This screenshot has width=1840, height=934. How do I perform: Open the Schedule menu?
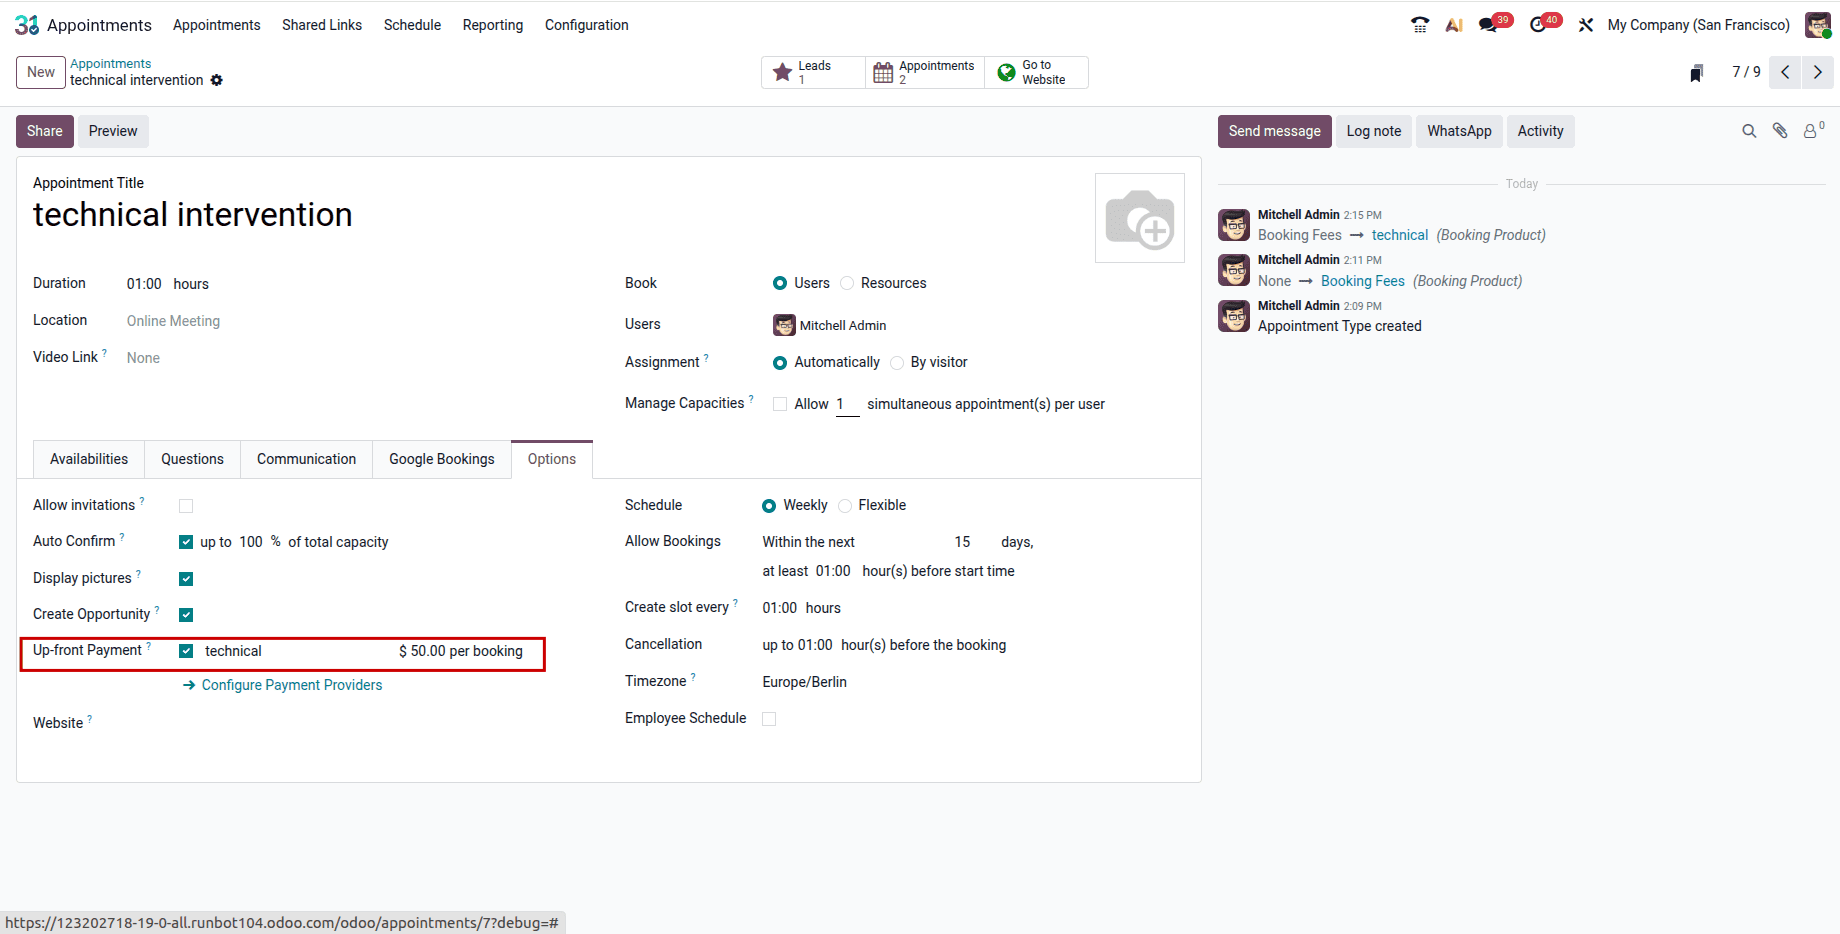412,25
